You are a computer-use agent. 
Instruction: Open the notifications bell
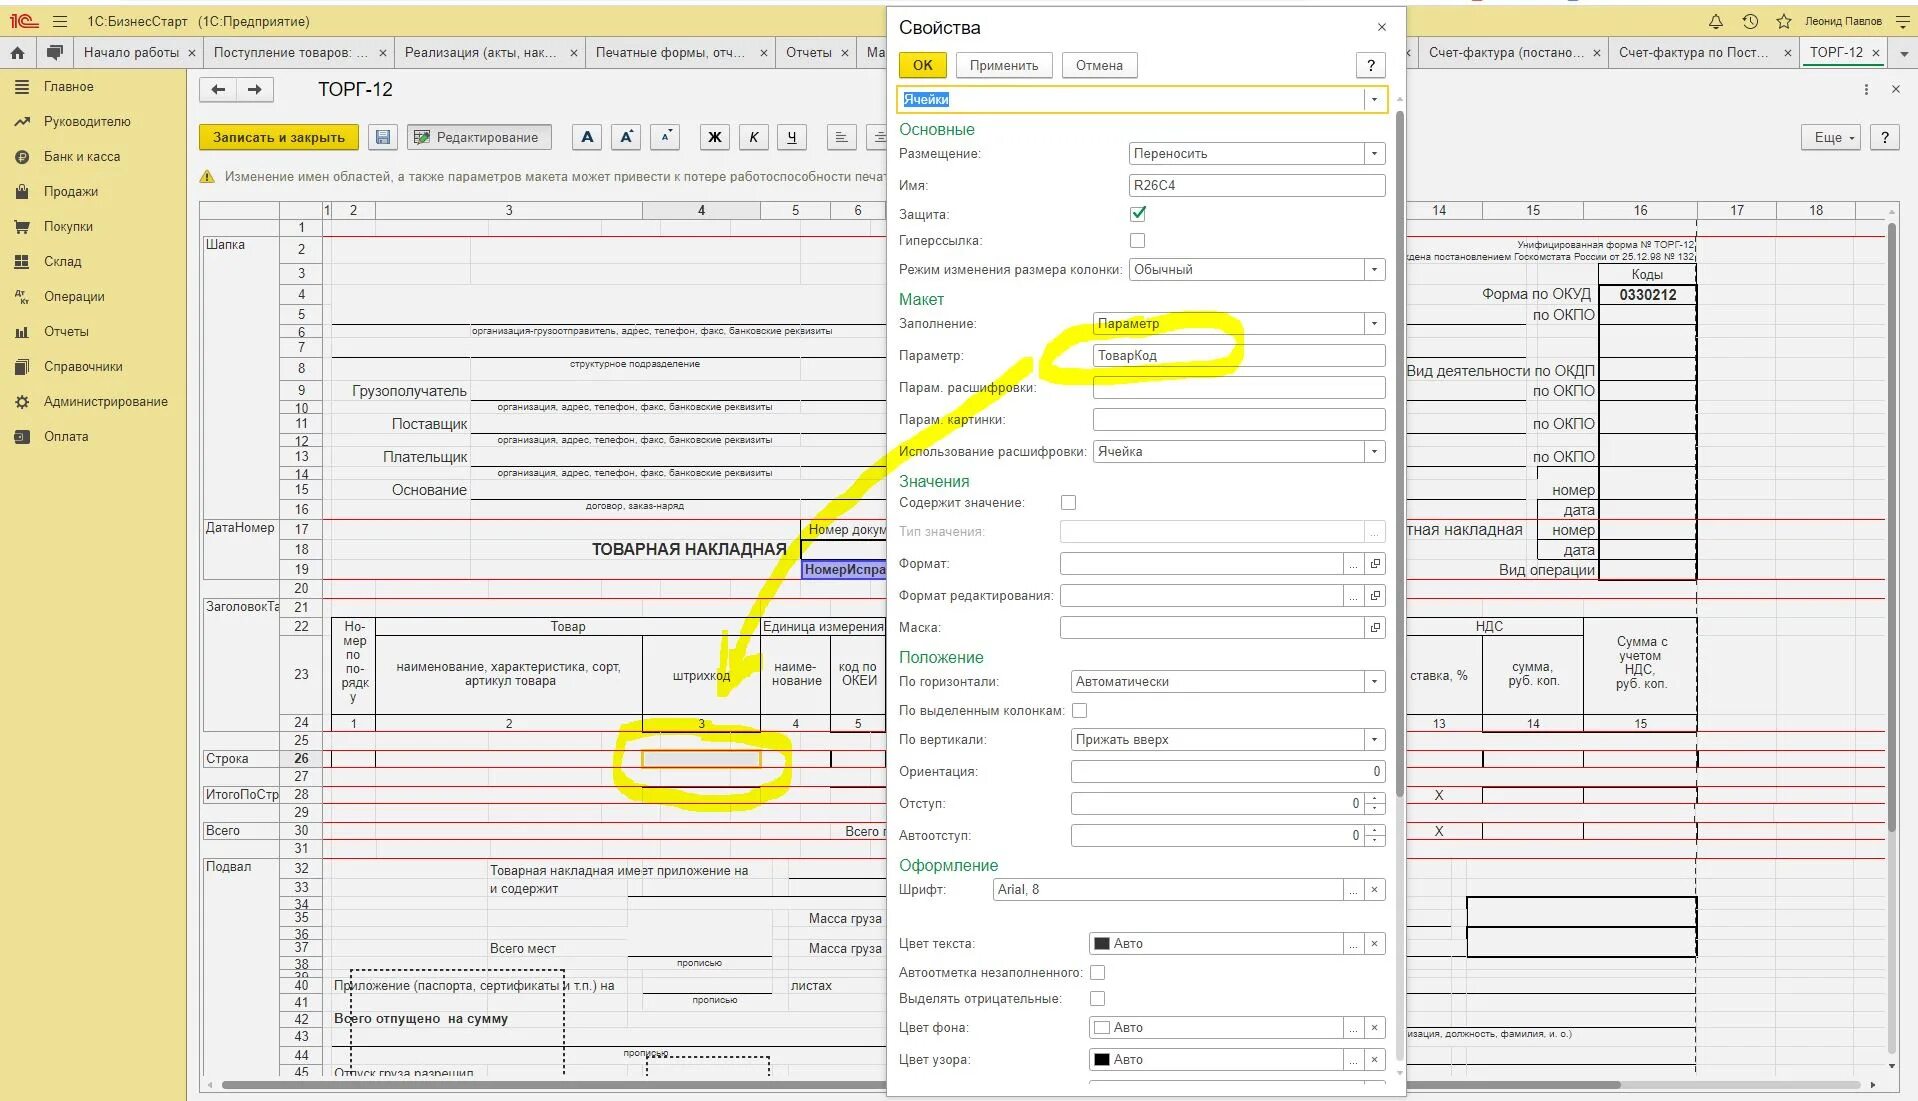[x=1715, y=21]
